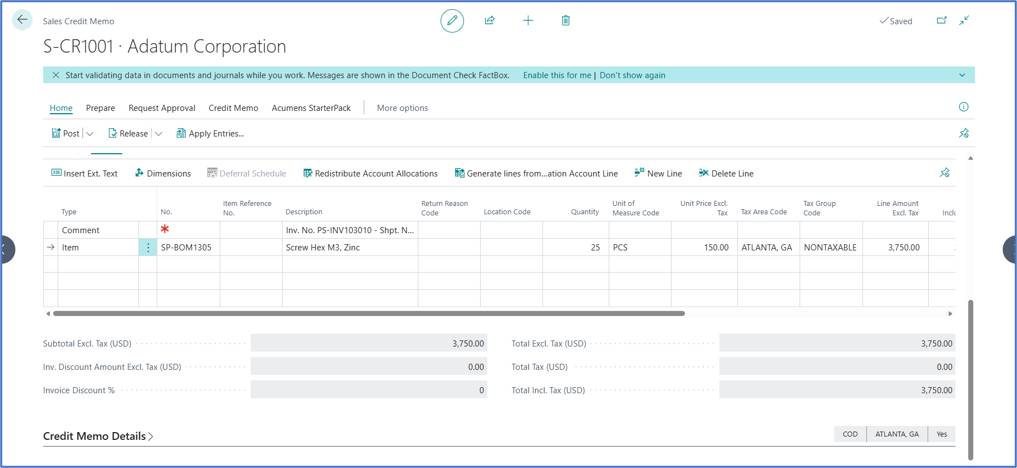Screen dimensions: 1017x468
Task: Click the horizontal scrollbar of the lines grid
Action: [368, 313]
